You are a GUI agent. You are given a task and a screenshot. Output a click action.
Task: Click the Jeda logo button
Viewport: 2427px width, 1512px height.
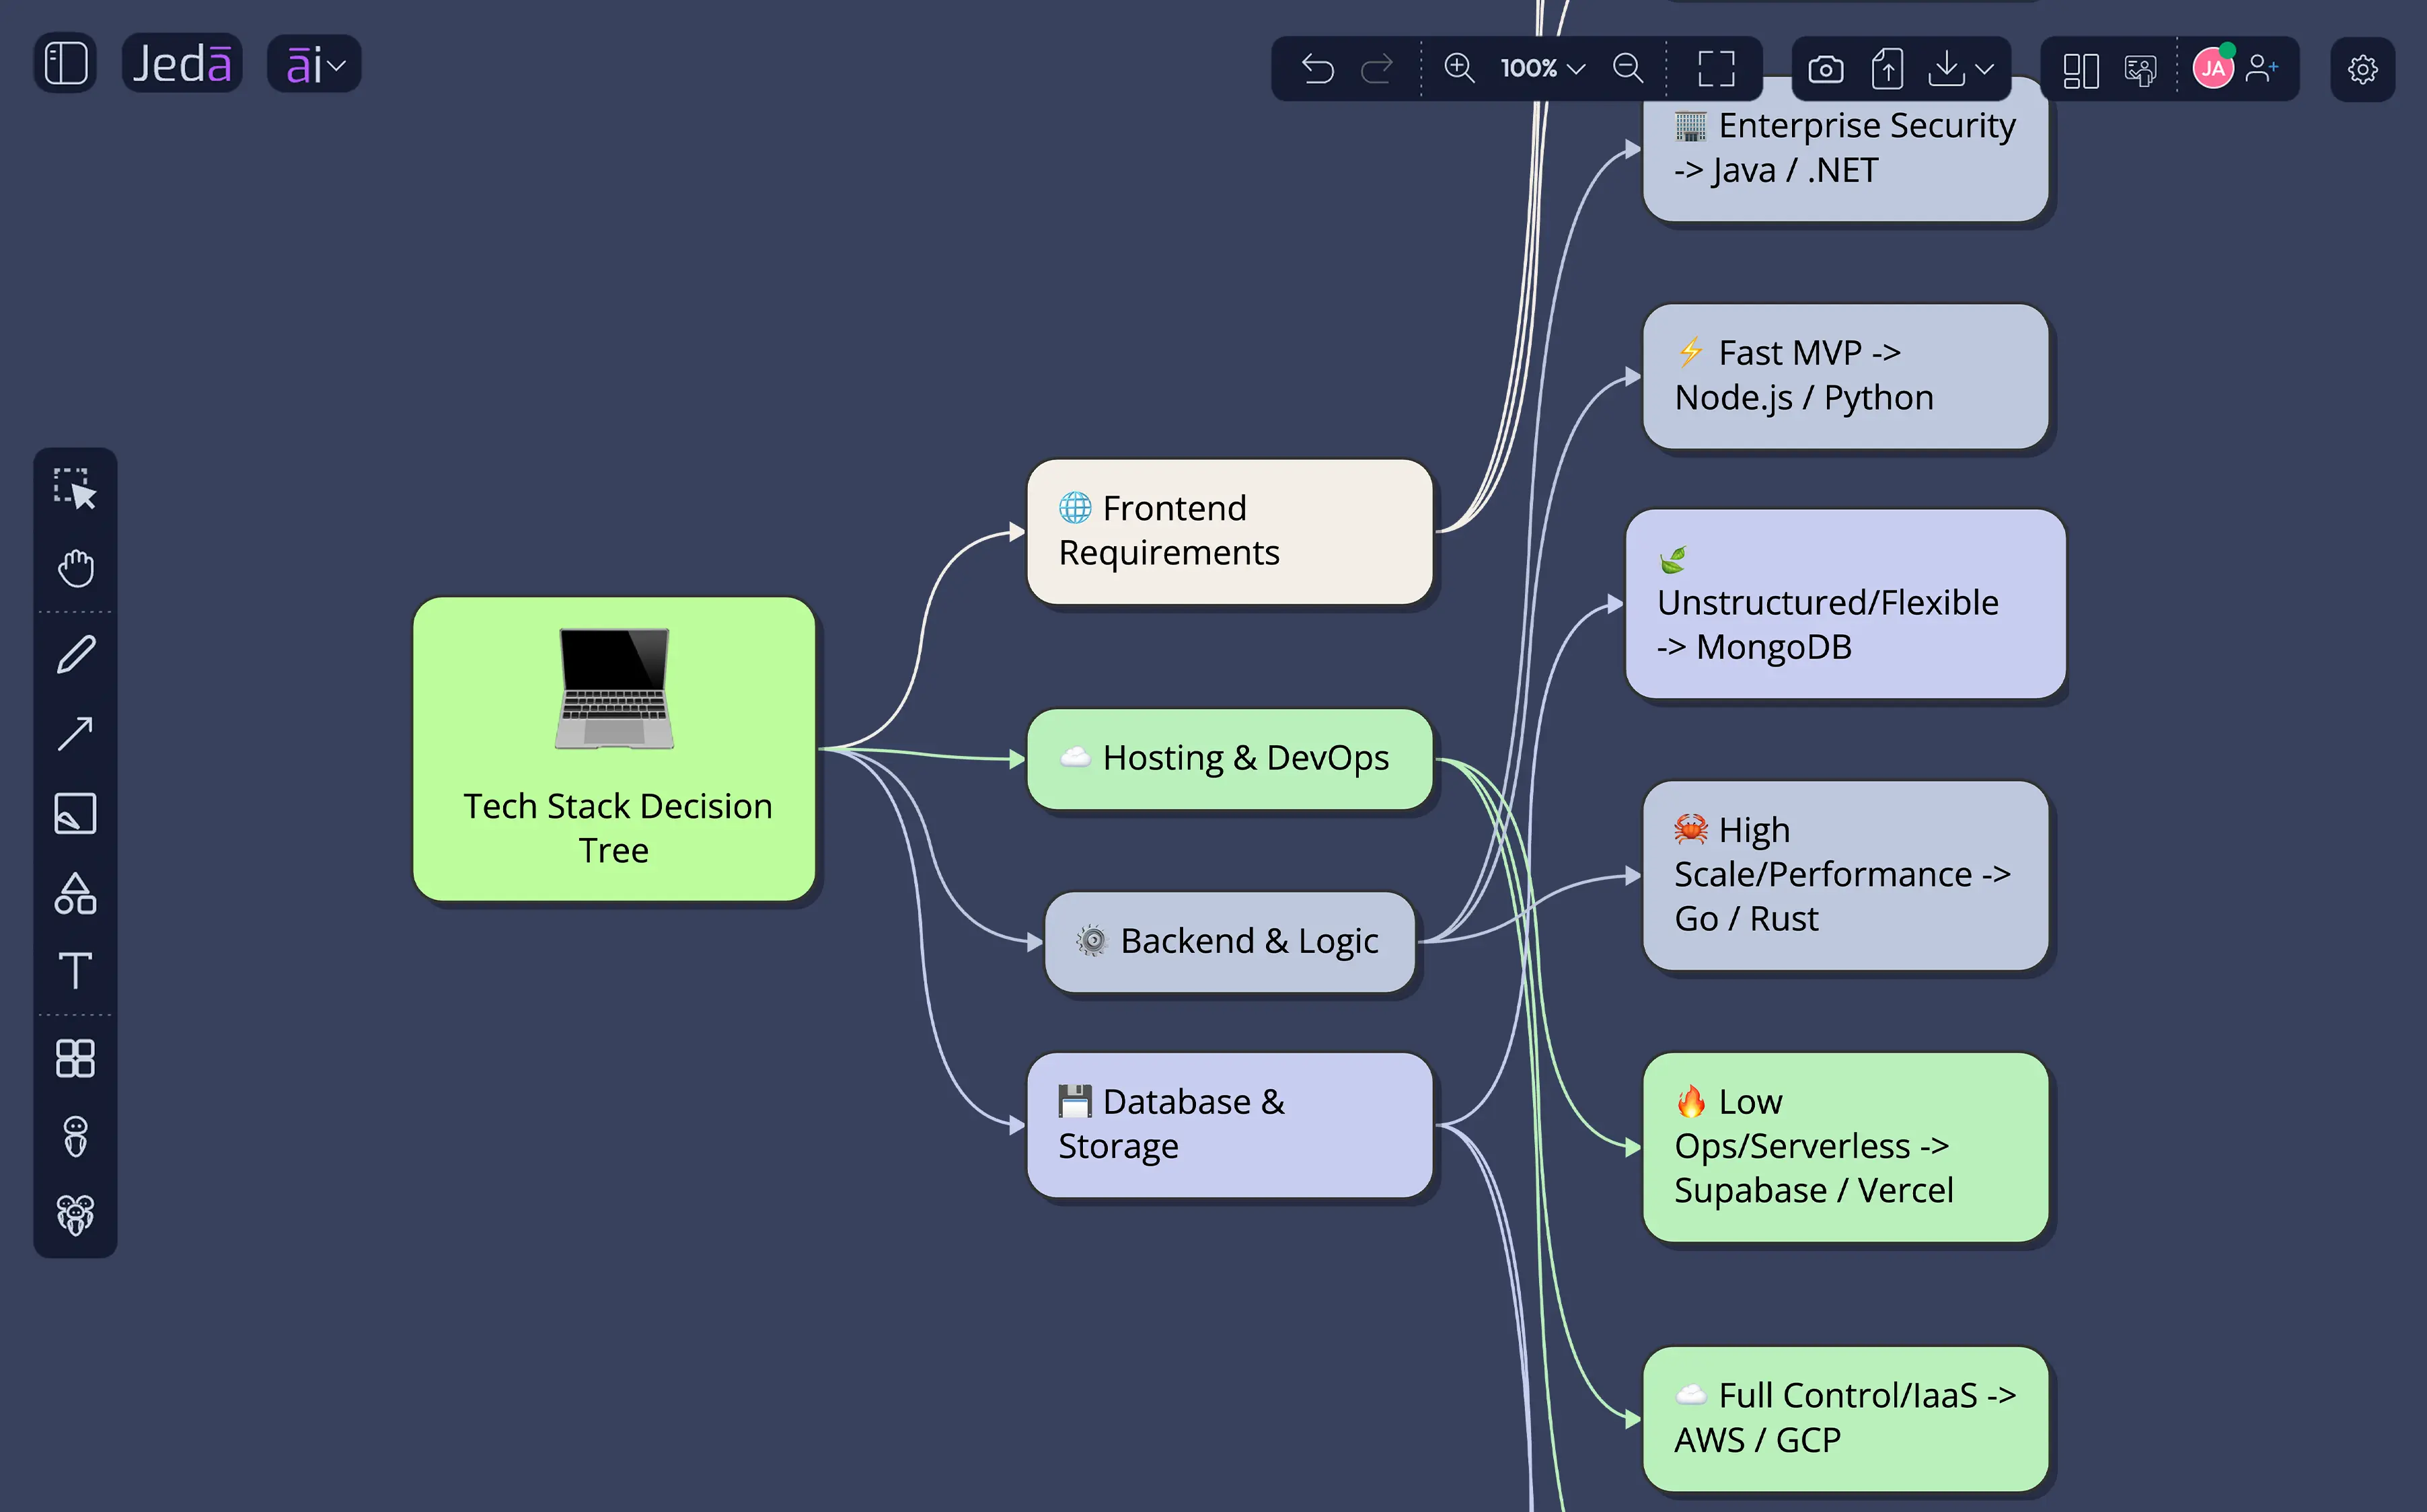point(182,64)
